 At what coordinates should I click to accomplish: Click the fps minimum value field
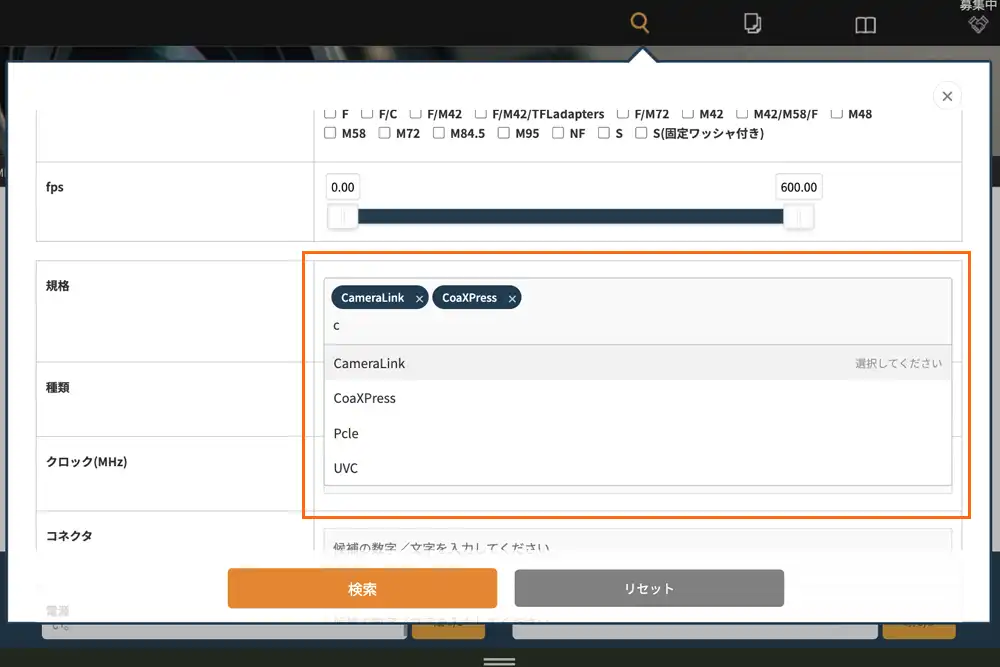343,187
